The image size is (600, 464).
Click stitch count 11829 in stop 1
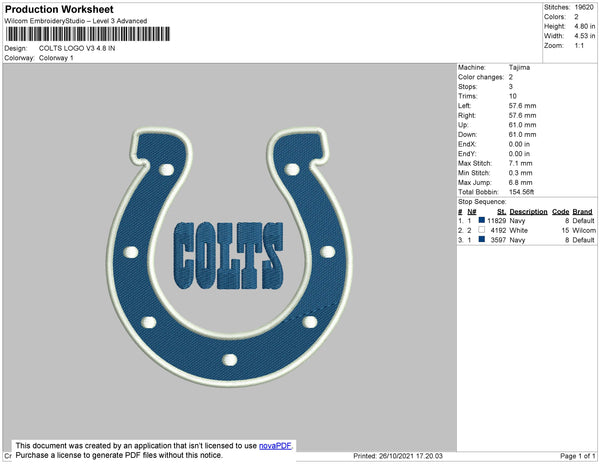coord(497,221)
